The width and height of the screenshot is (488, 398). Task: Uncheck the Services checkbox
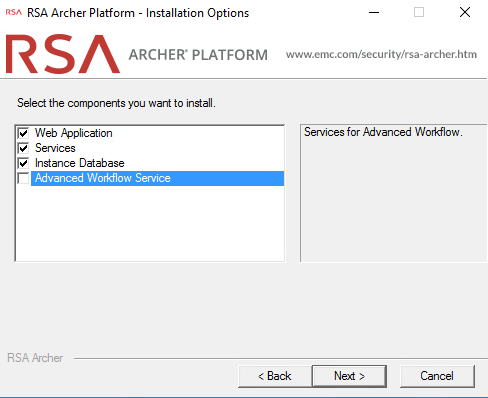(x=23, y=148)
